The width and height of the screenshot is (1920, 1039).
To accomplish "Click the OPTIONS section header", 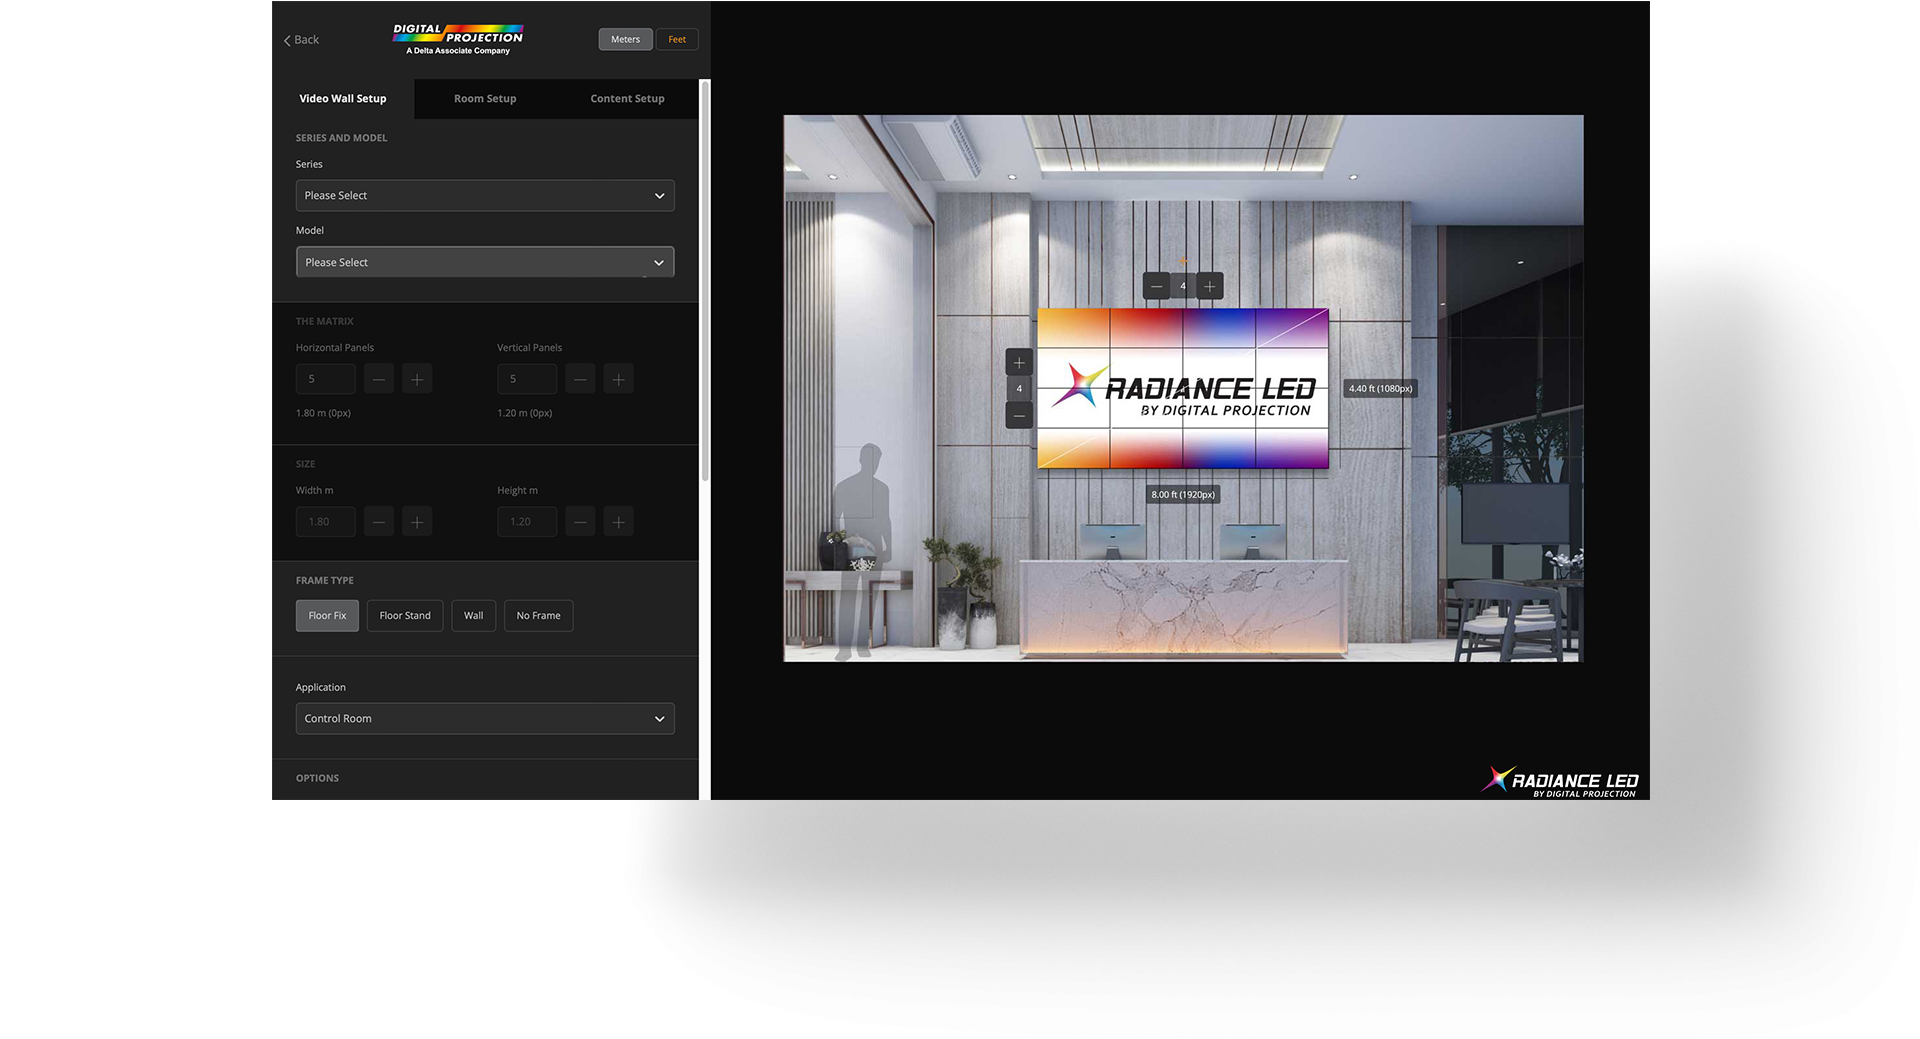I will pos(317,778).
